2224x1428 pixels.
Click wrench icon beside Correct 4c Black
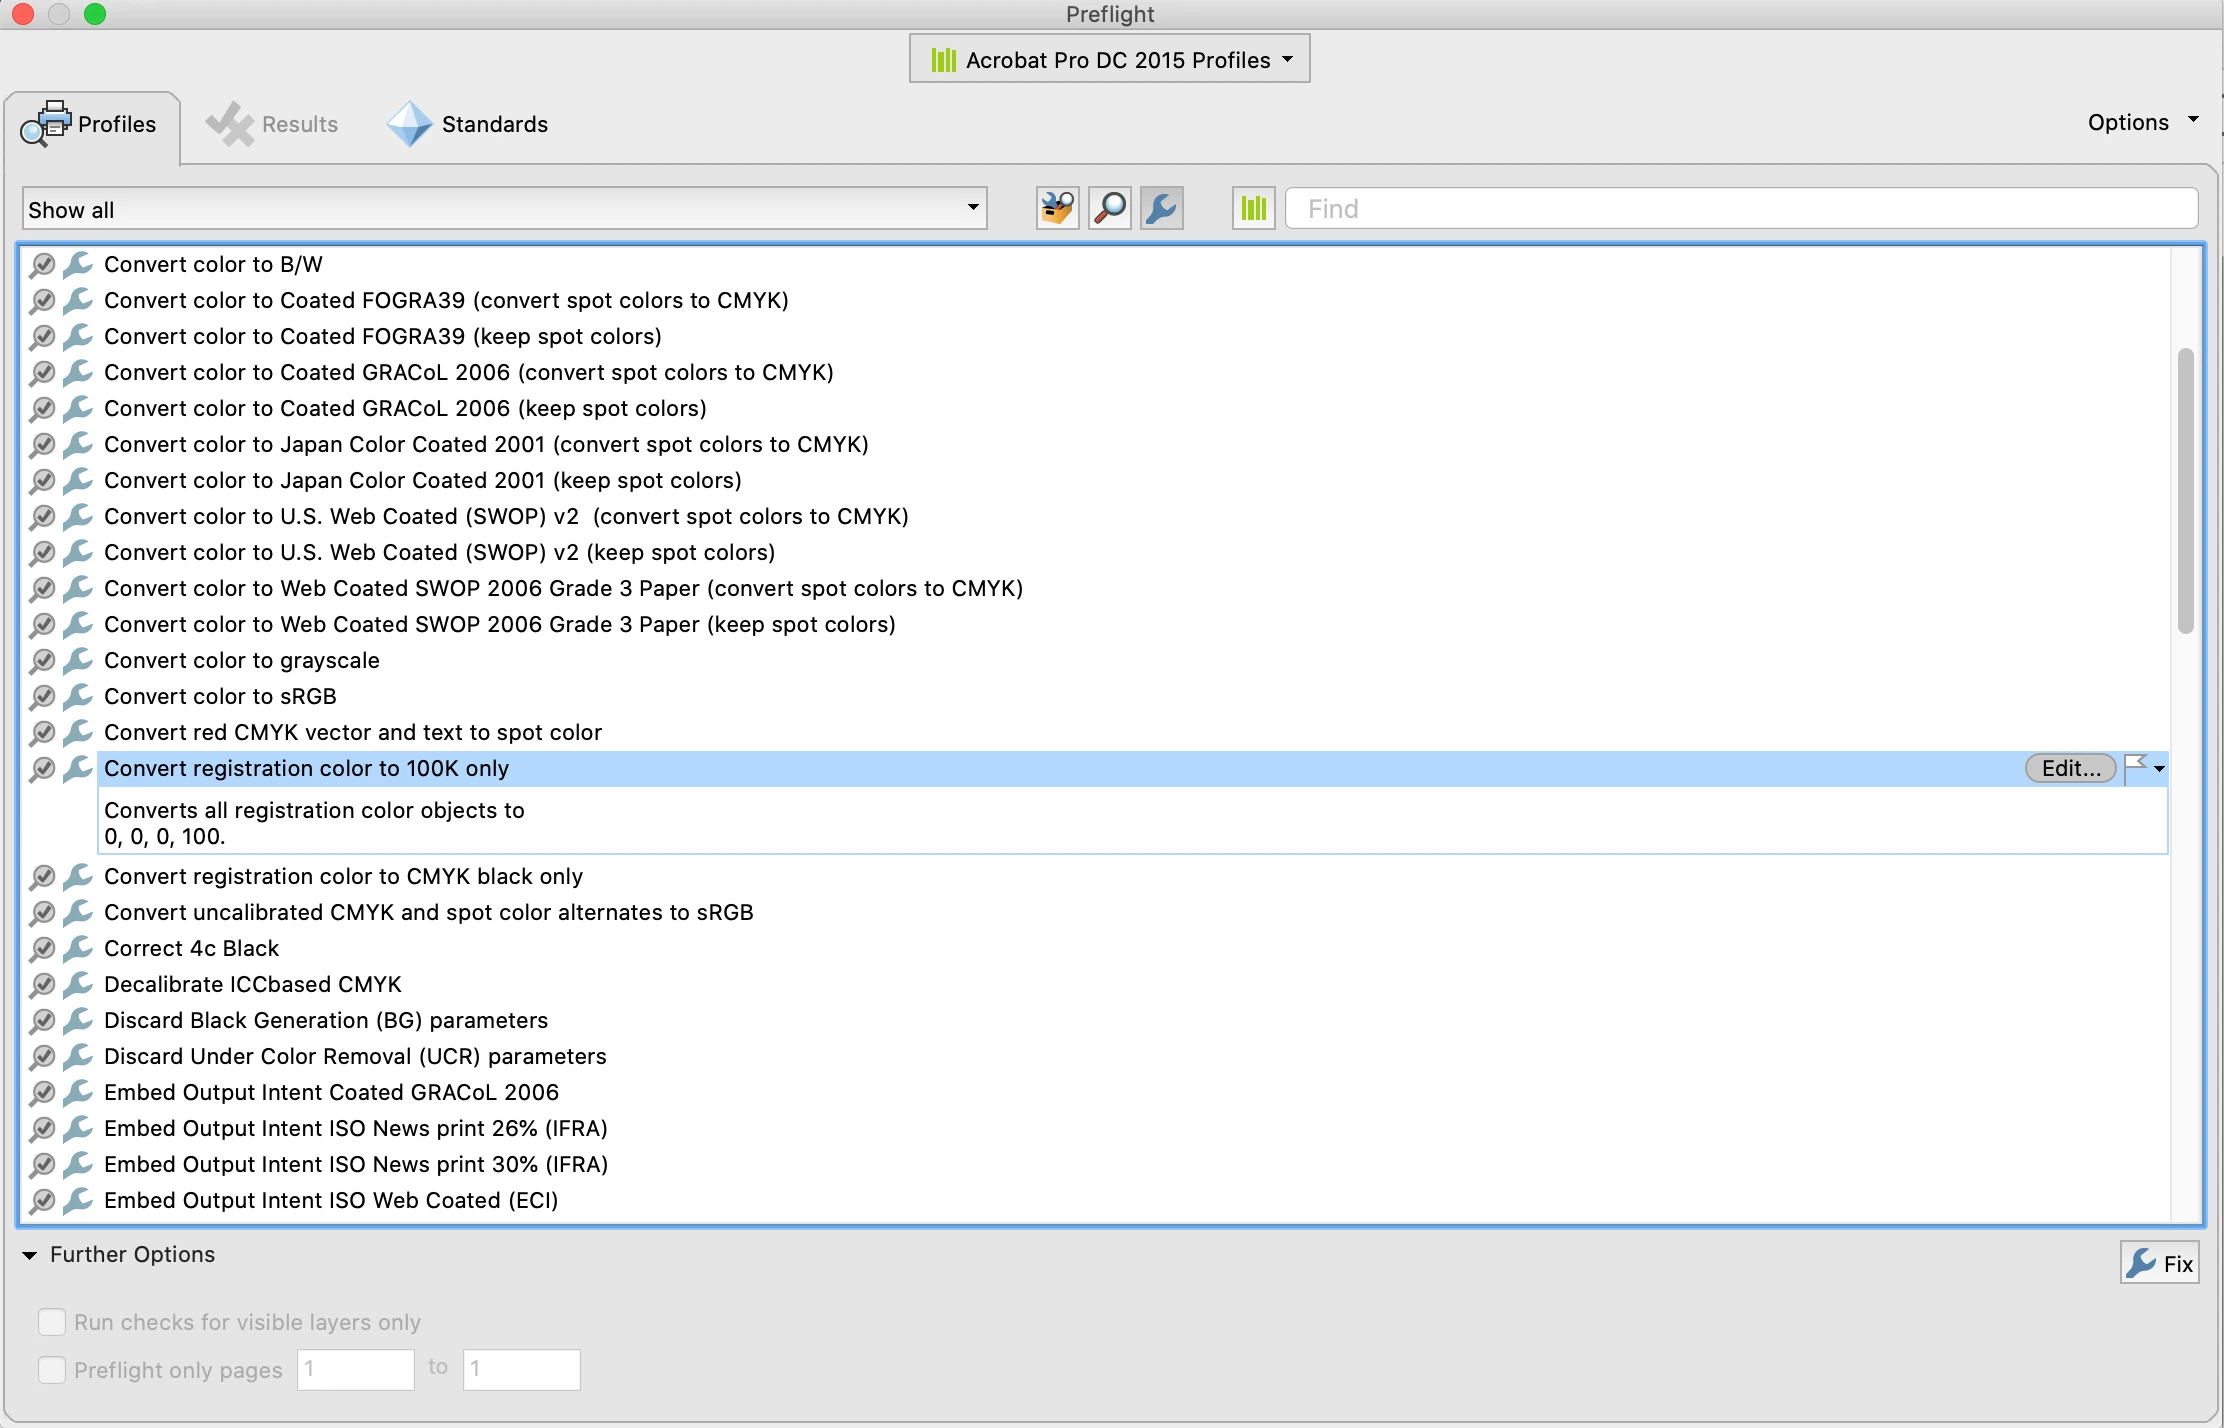point(78,948)
